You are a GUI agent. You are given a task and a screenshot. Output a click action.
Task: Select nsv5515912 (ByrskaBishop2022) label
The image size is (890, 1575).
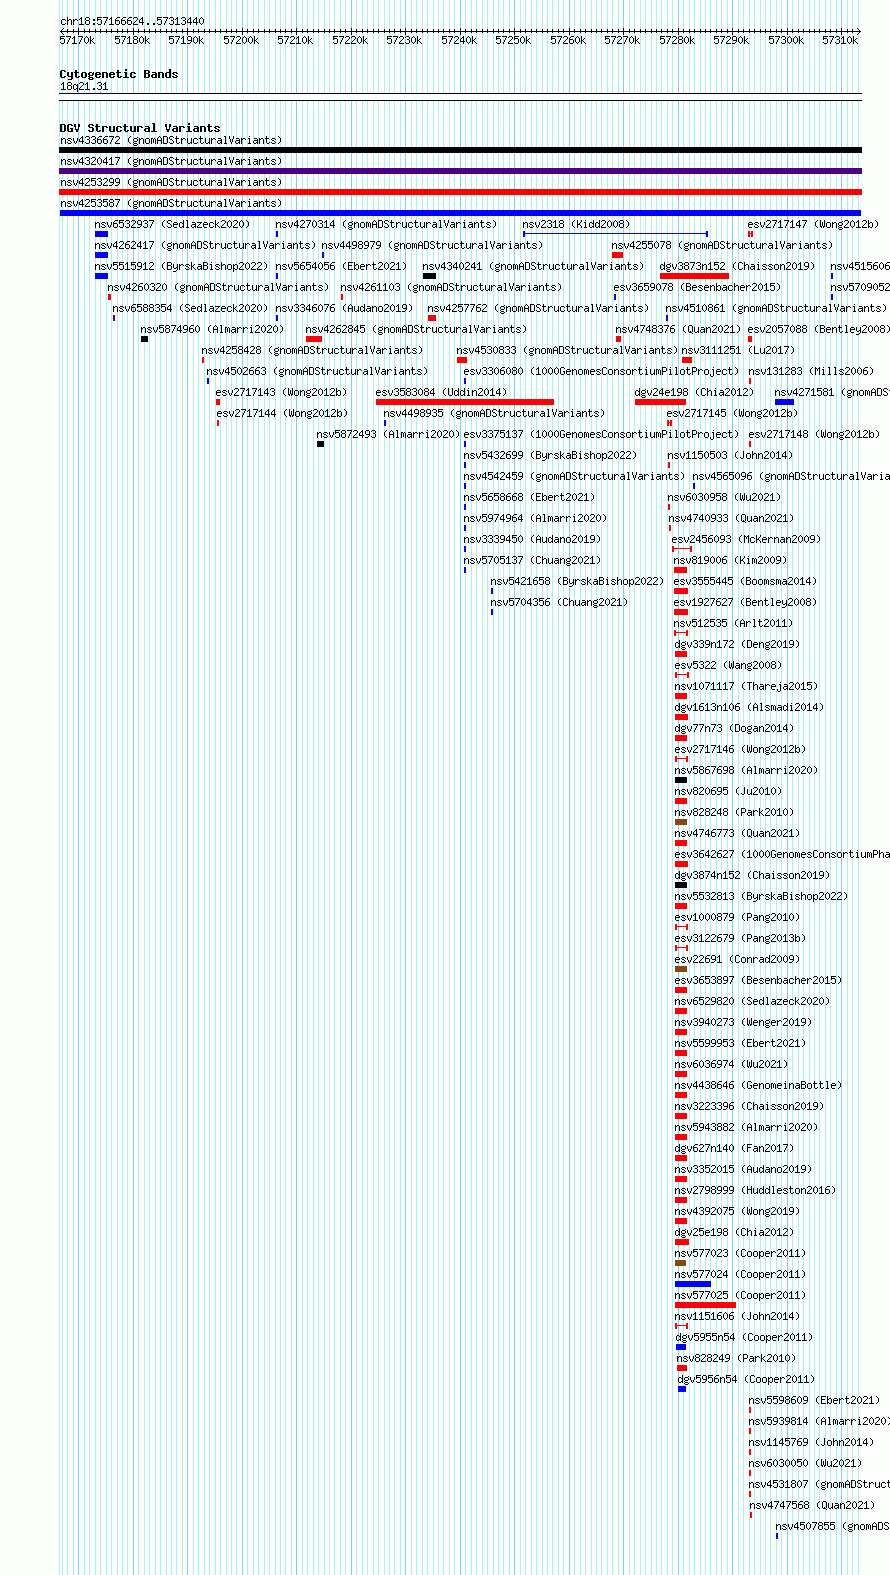(181, 266)
